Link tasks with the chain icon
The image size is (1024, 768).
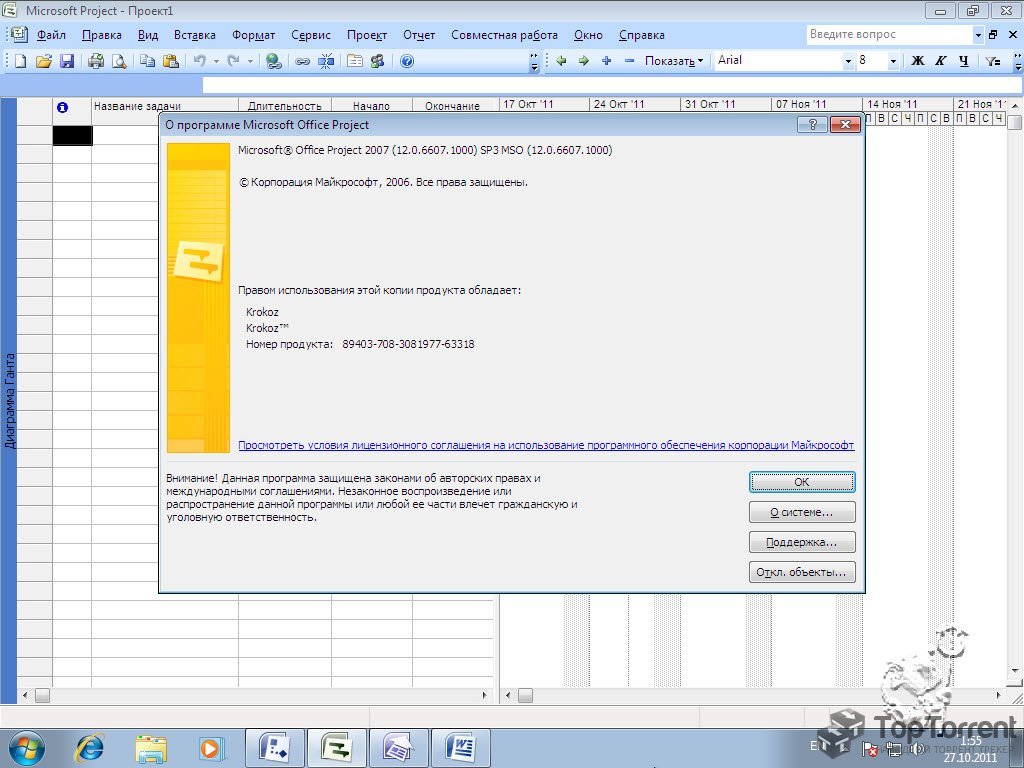click(x=302, y=61)
